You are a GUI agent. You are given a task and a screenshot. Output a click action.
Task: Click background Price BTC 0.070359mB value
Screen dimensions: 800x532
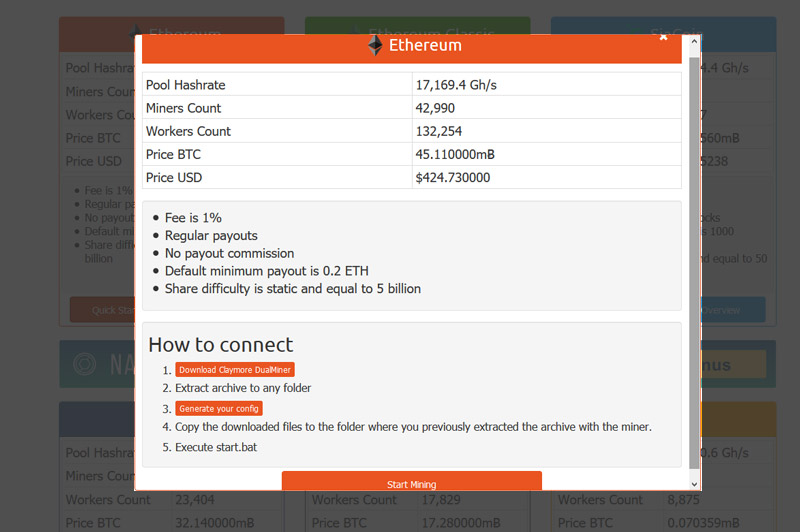click(x=703, y=523)
